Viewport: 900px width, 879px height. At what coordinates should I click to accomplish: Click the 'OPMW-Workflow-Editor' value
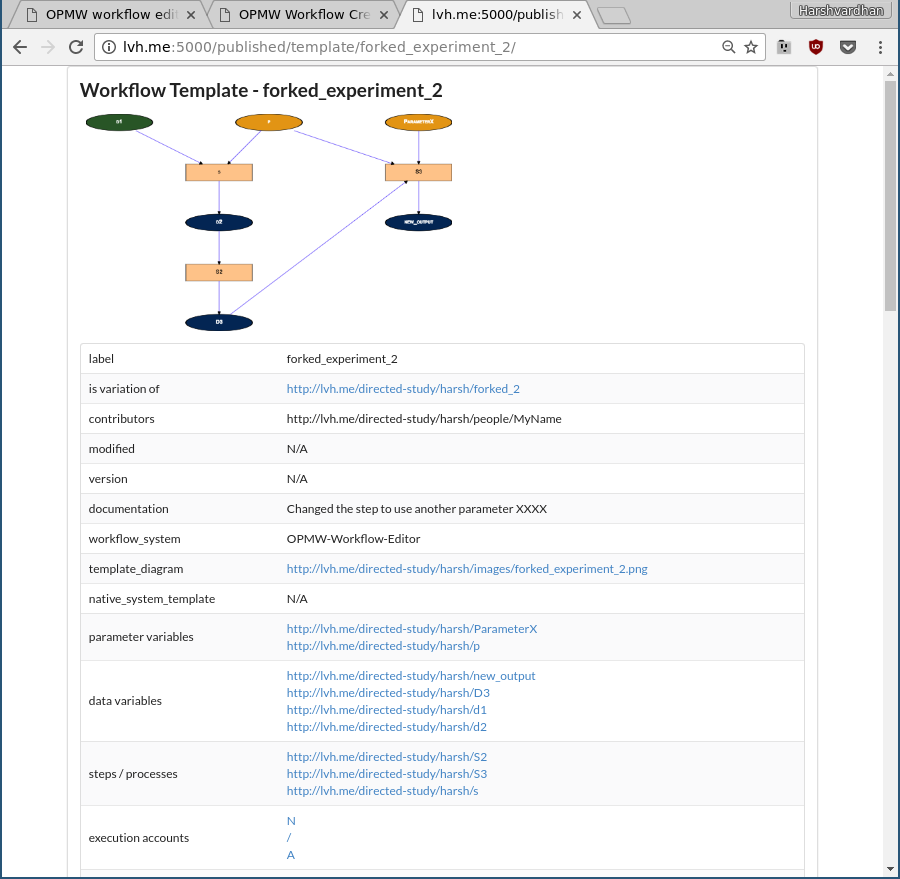click(354, 539)
